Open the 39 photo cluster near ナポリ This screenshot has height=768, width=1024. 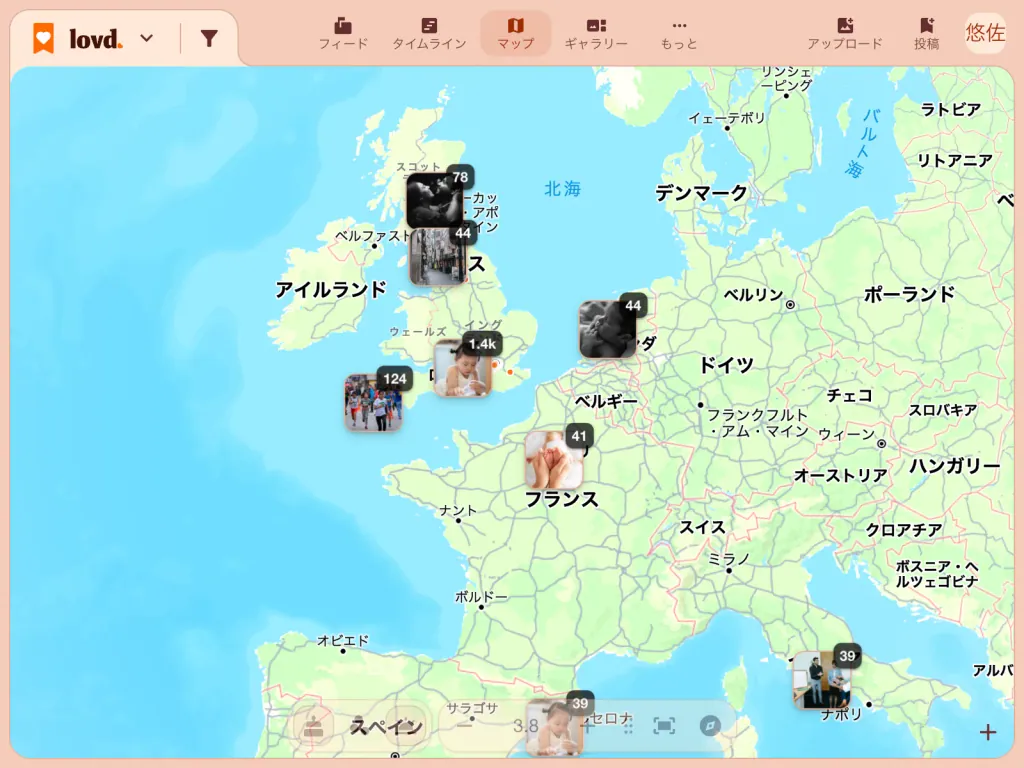click(x=822, y=679)
